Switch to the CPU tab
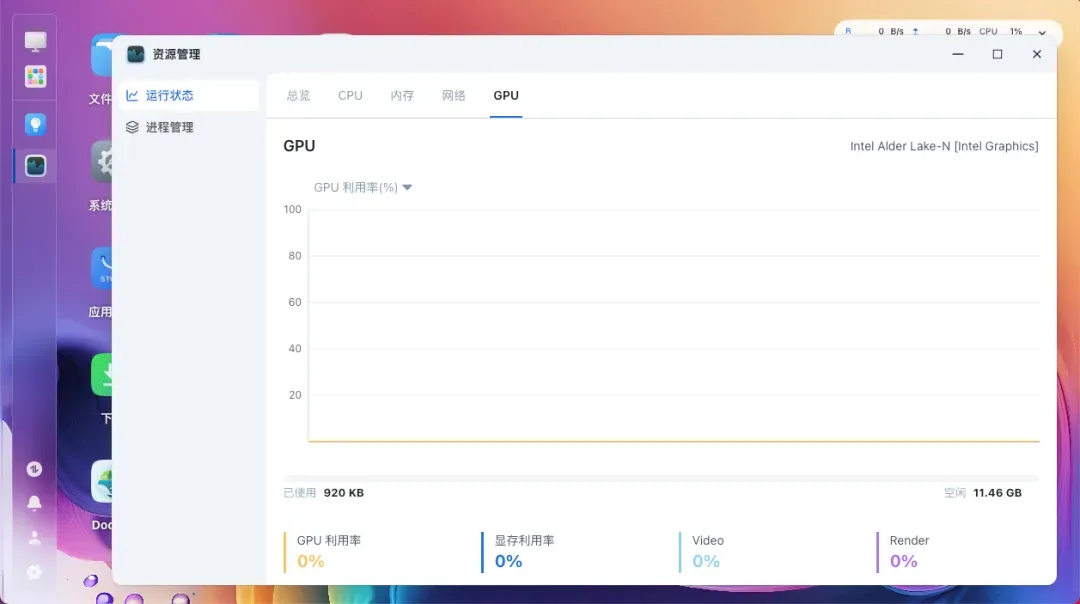 [350, 96]
